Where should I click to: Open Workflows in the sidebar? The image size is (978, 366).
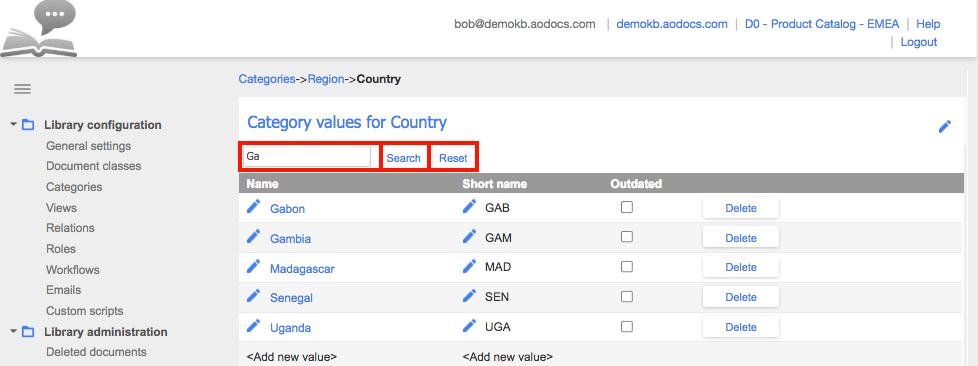coord(72,270)
